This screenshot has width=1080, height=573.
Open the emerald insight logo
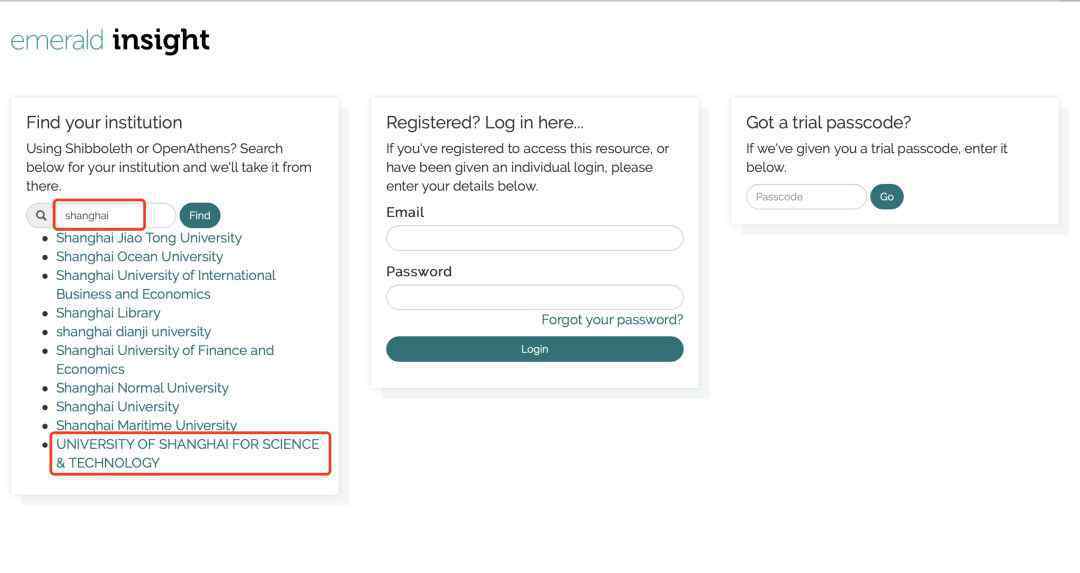point(110,41)
